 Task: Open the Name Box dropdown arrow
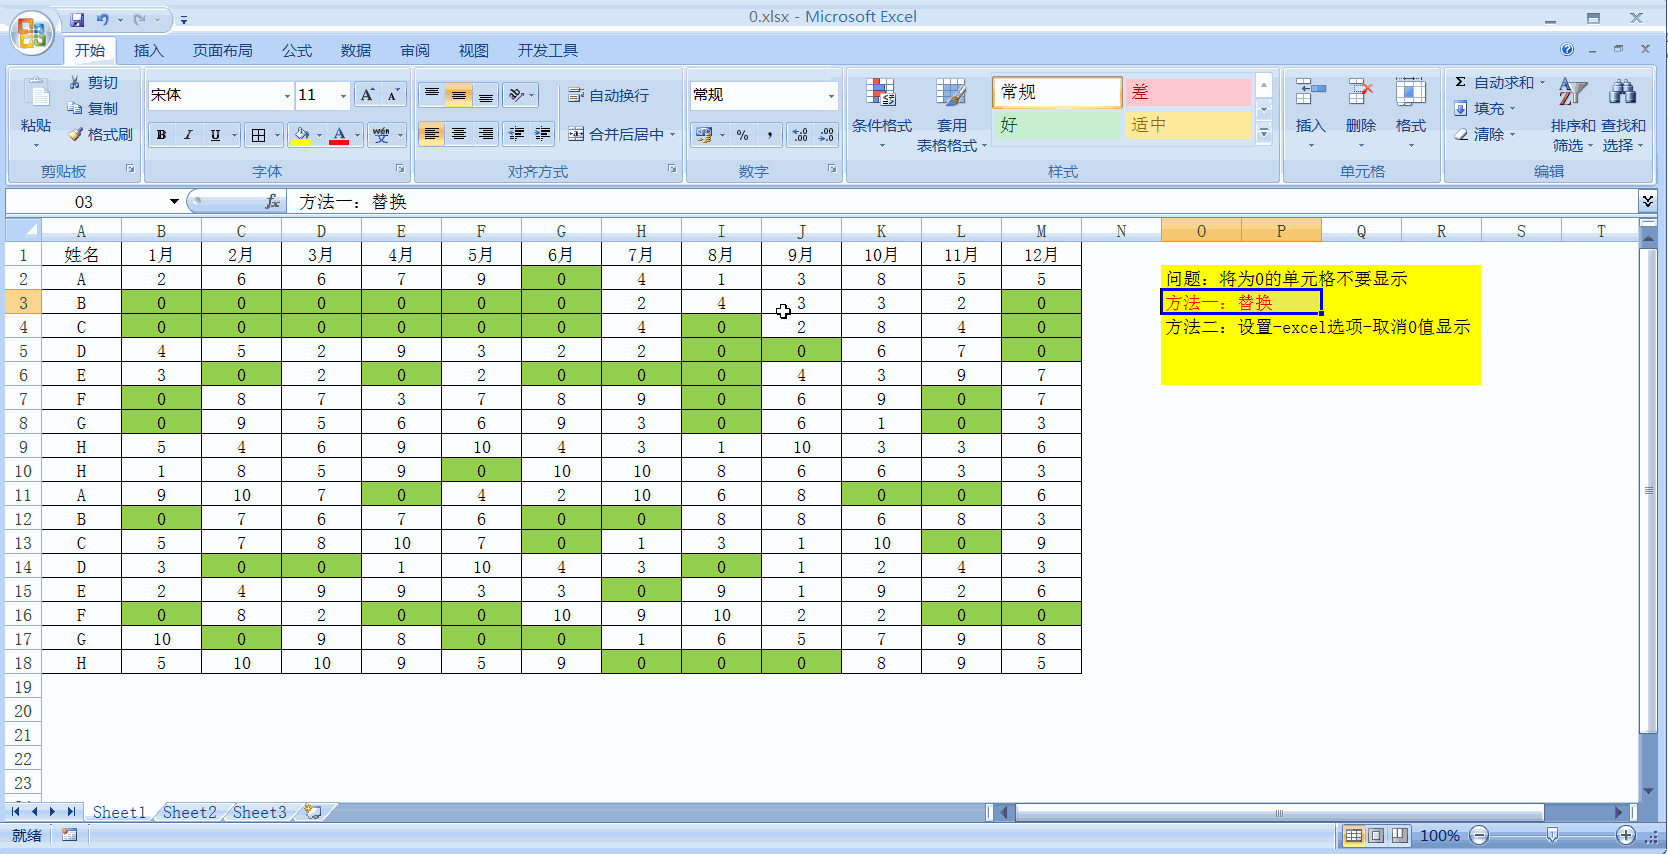pos(174,202)
